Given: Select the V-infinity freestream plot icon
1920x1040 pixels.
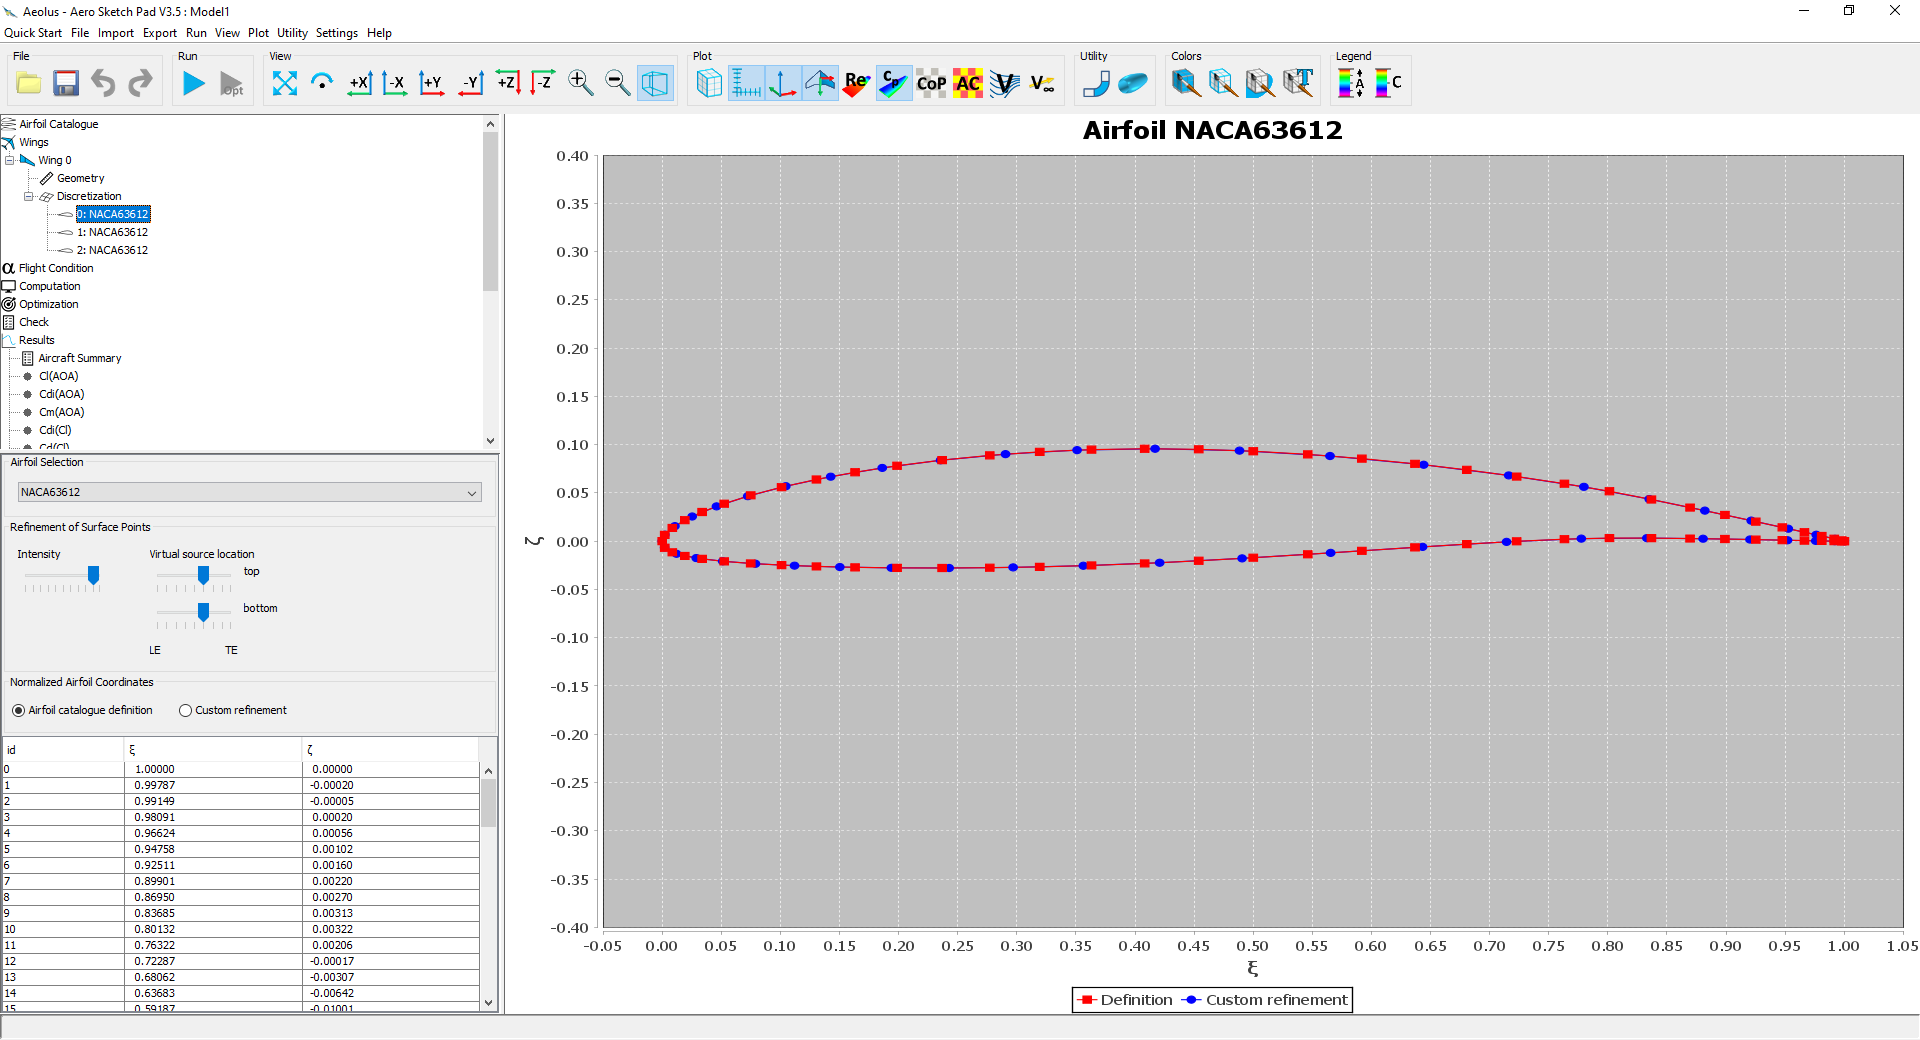Looking at the screenshot, I should pyautogui.click(x=1044, y=84).
